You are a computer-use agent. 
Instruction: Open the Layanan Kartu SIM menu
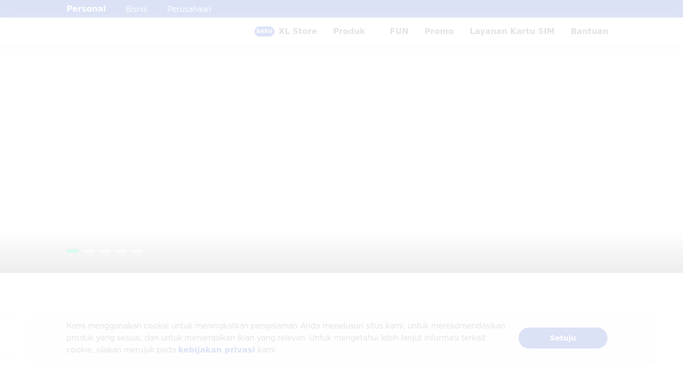coord(512,31)
